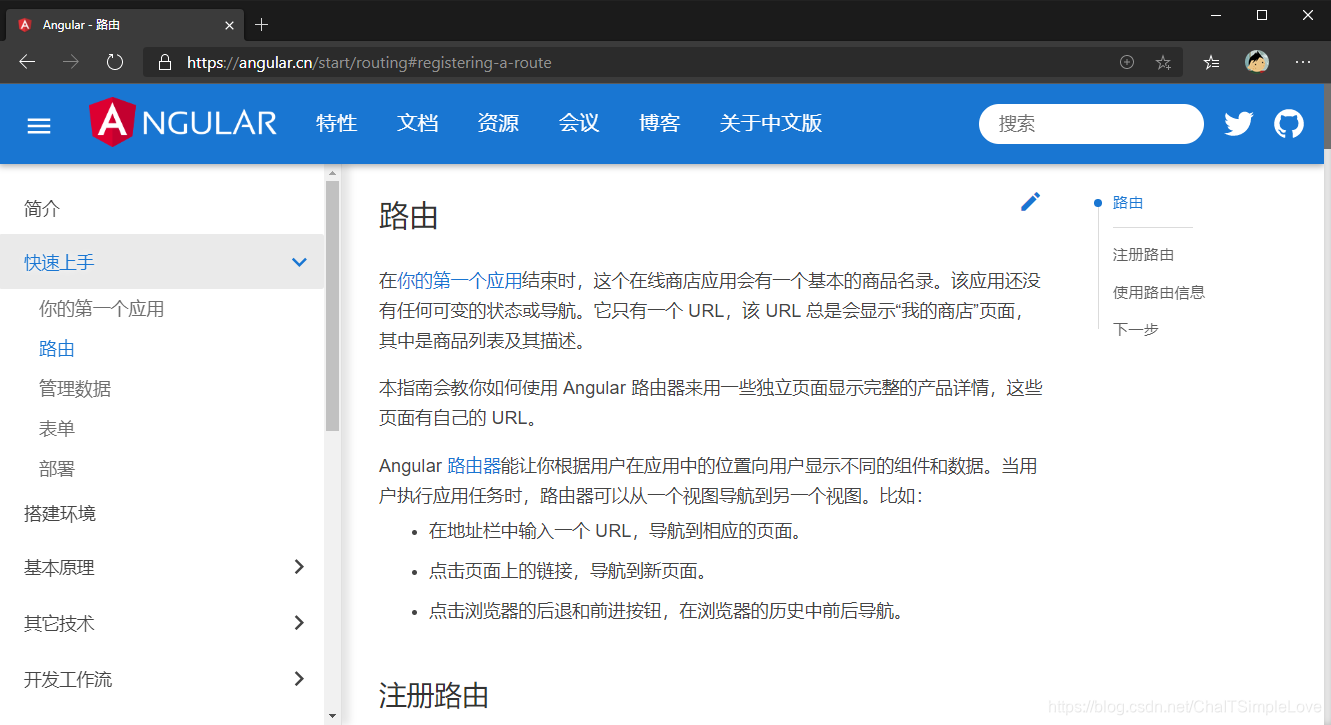Viewport: 1331px width, 725px height.
Task: Click the install app plus icon in the address bar
Action: (1127, 62)
